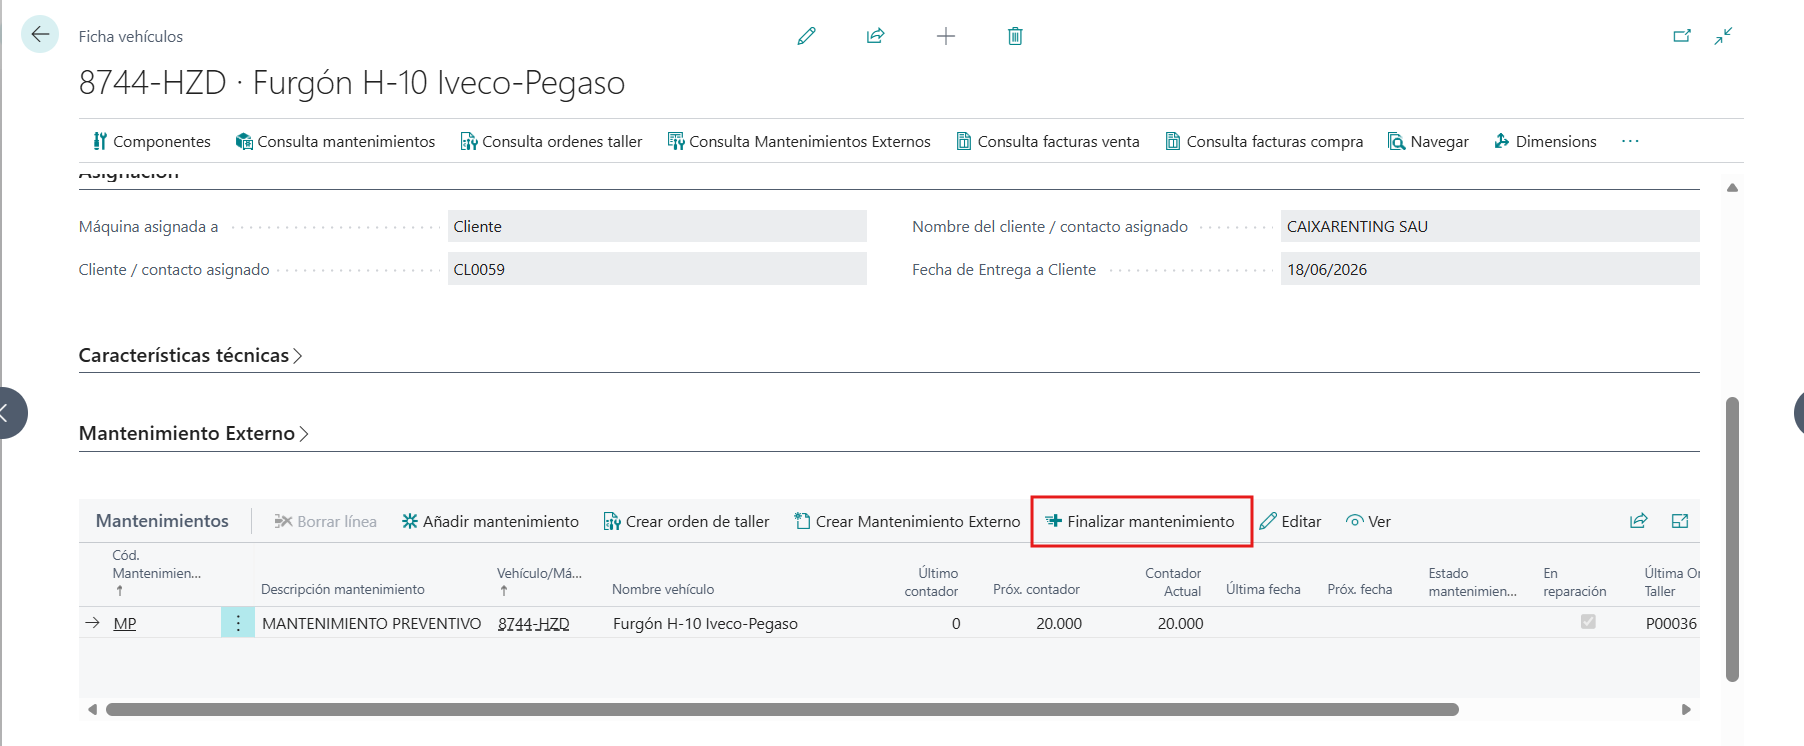1804x746 pixels.
Task: Expand Mantenimiento Externo section
Action: click(193, 433)
